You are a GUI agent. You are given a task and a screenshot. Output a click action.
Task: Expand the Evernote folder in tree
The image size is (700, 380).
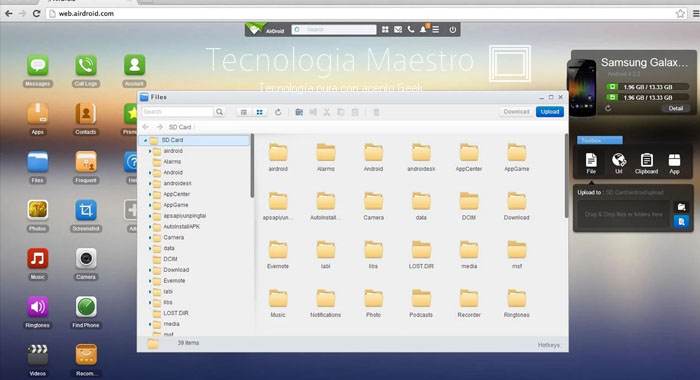150,281
